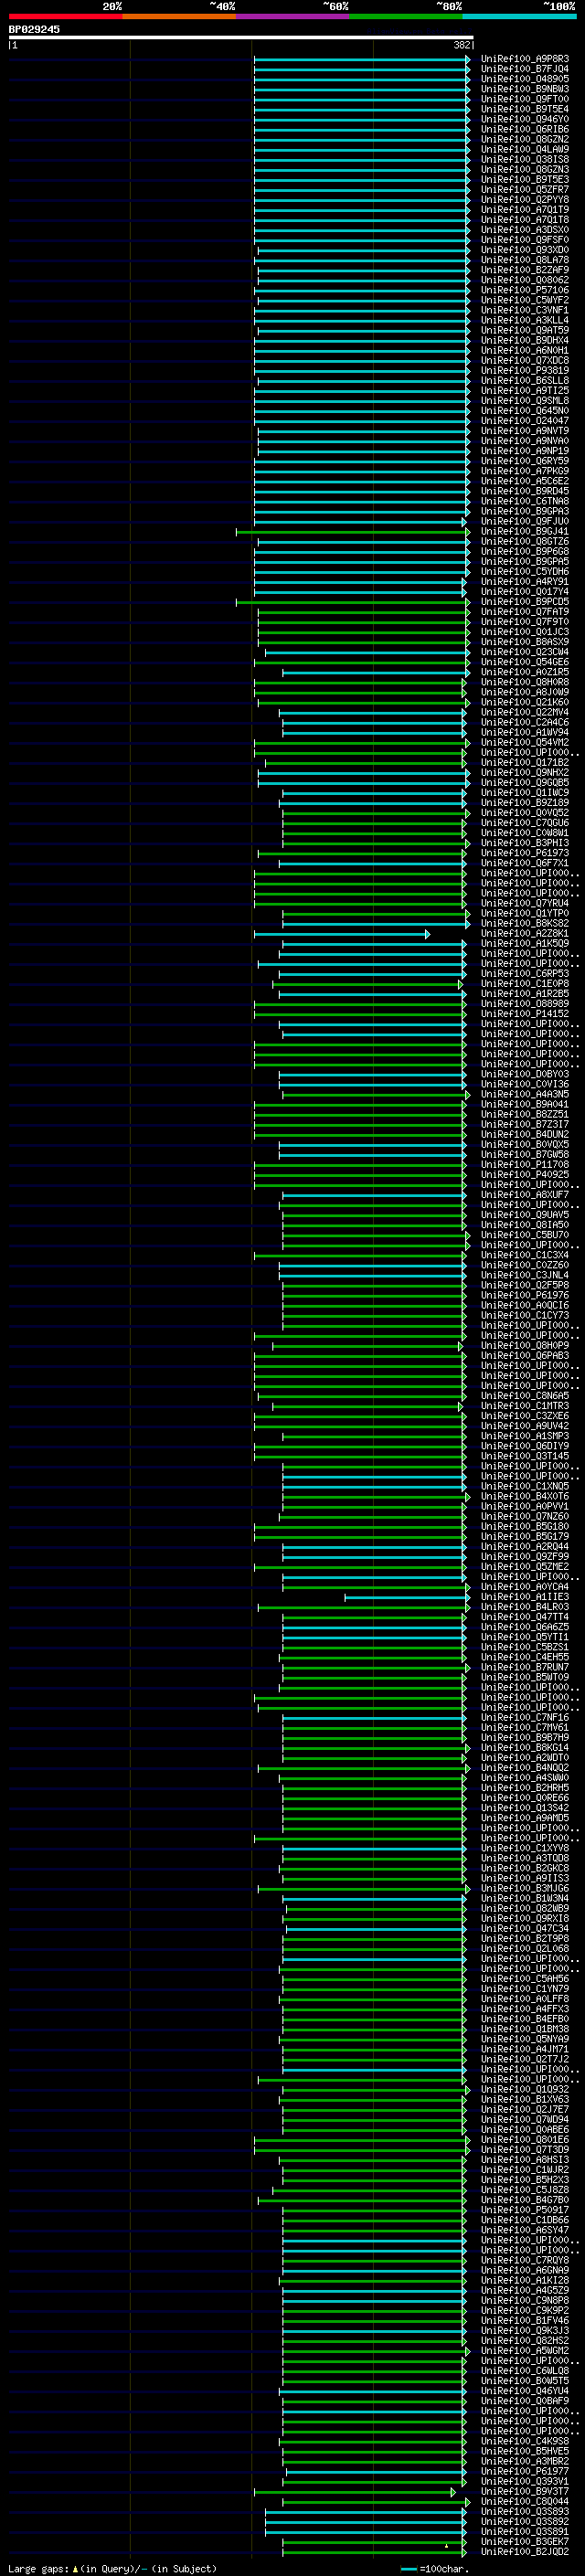Select hit label UniRef100_Q946Y0

coord(525,119)
